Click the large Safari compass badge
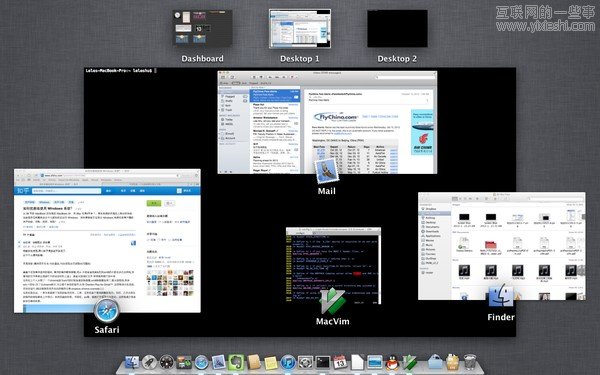The width and height of the screenshot is (600, 375). [x=106, y=311]
